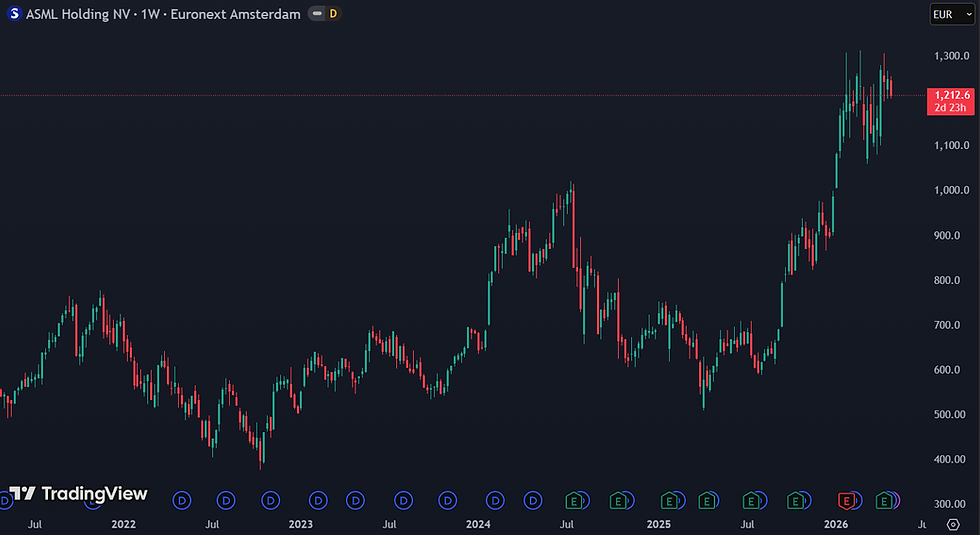Open the dividend marker near August 2023

point(404,500)
